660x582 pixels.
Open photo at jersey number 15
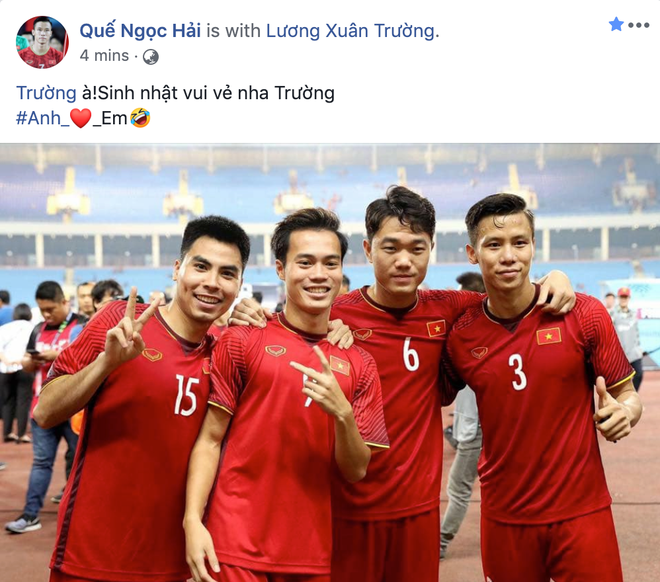[x=186, y=394]
